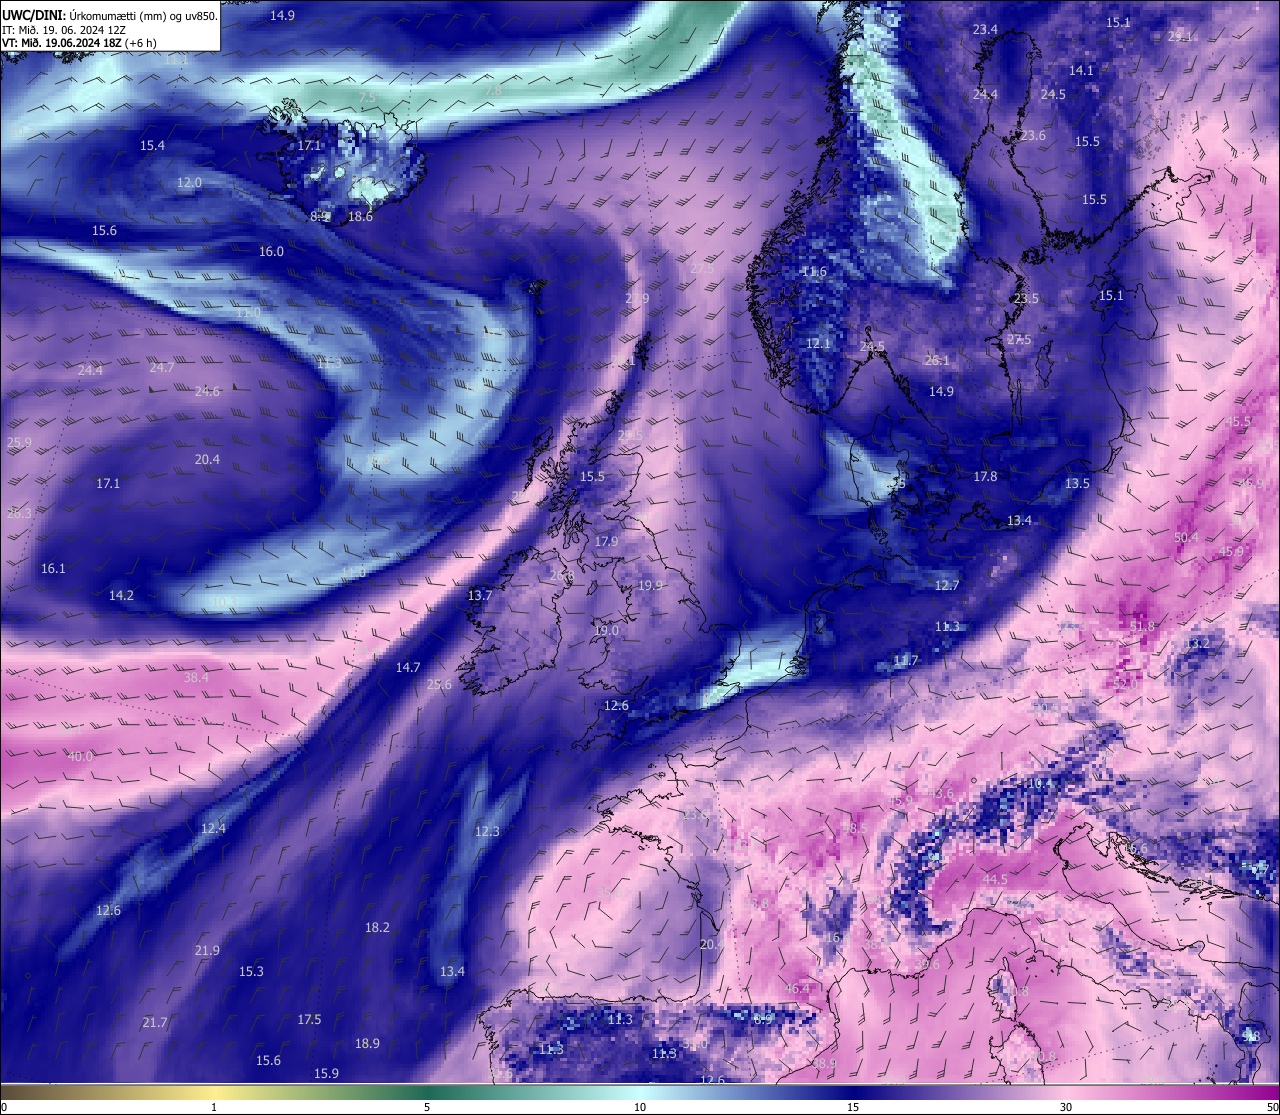Click the 24.6 value label

point(207,392)
